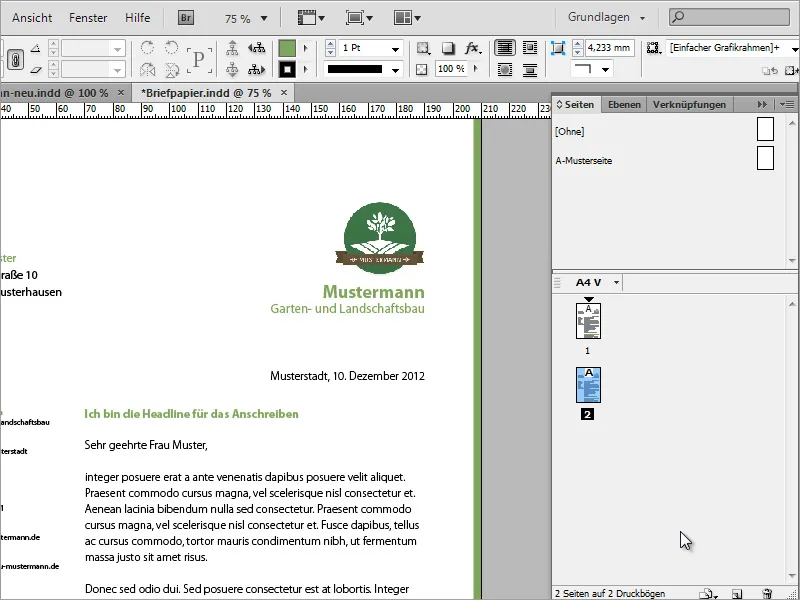
Task: Click the stroke weight stepper arrows
Action: 330,48
